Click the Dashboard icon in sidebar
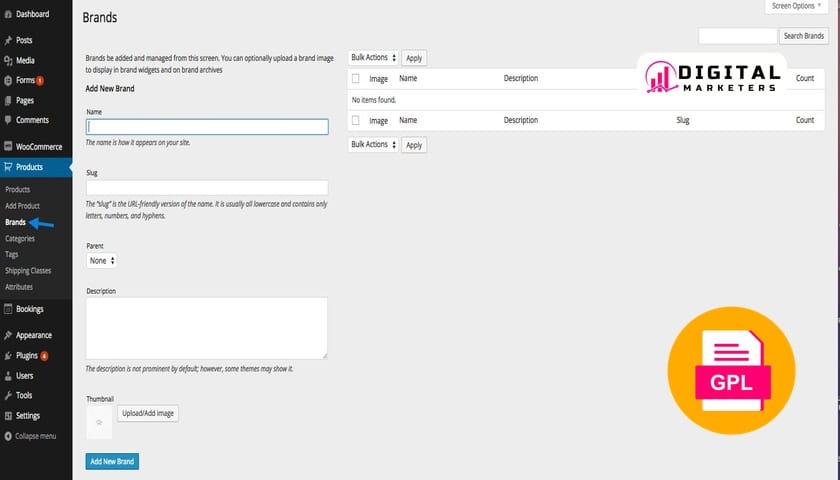Image resolution: width=840 pixels, height=480 pixels. pyautogui.click(x=8, y=13)
